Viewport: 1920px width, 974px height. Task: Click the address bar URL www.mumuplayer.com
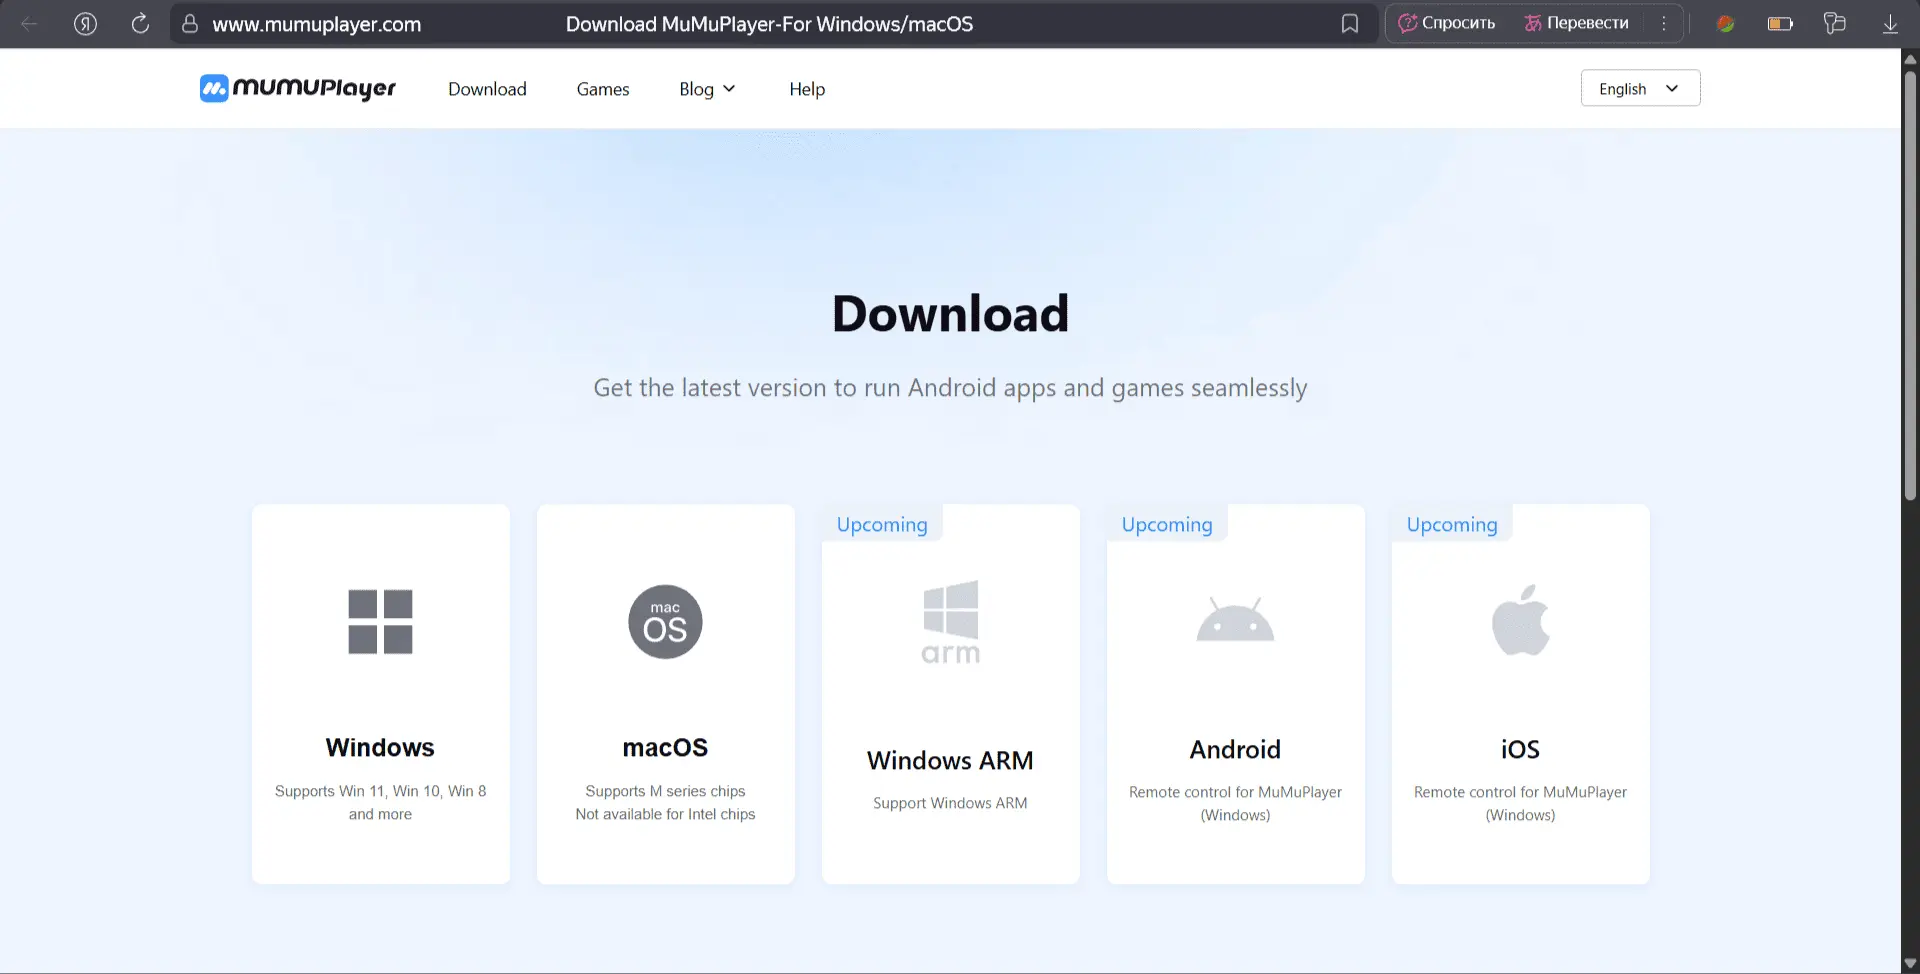[x=316, y=24]
